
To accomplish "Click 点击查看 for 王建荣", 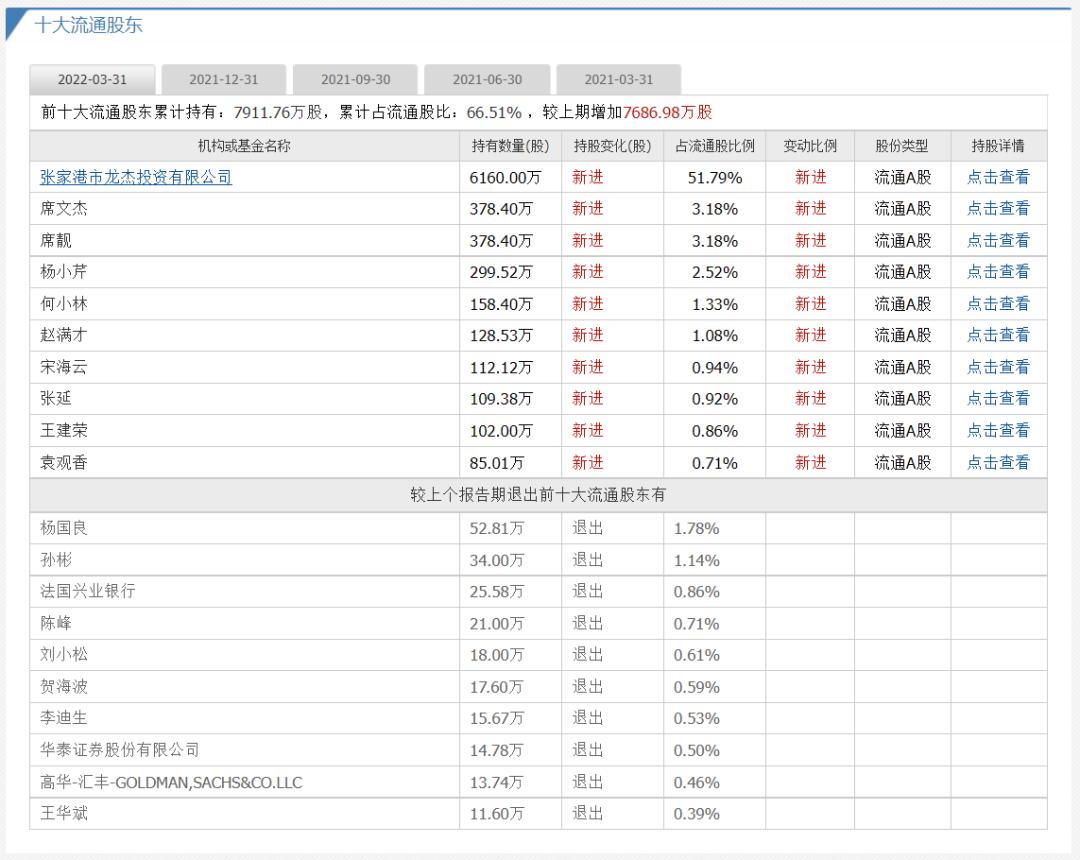I will point(997,431).
